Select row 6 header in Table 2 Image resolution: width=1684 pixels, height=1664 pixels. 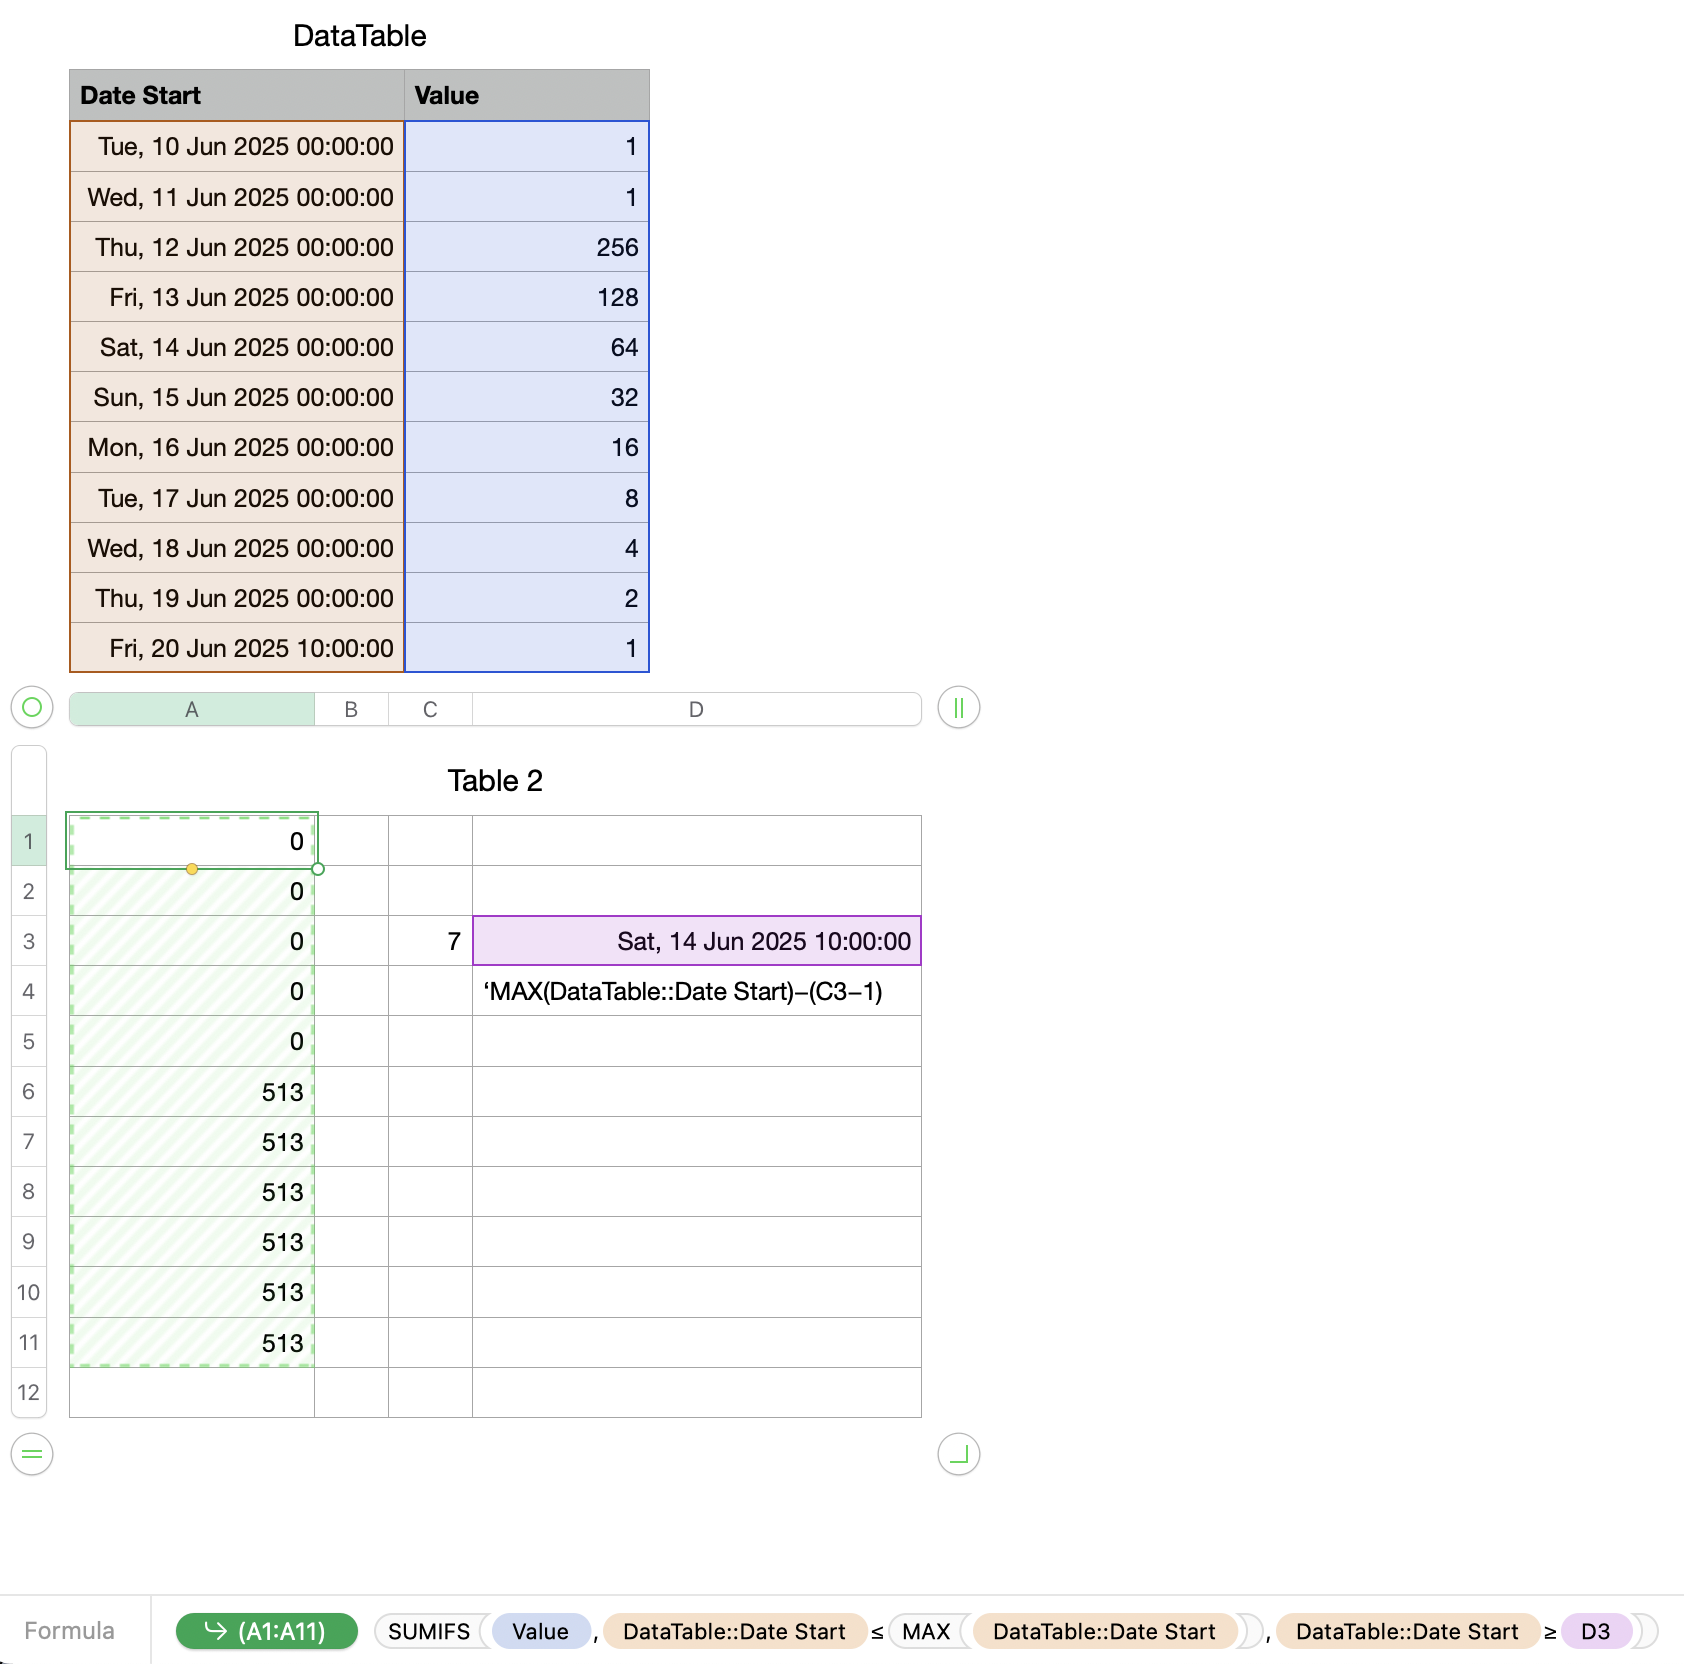(29, 1091)
